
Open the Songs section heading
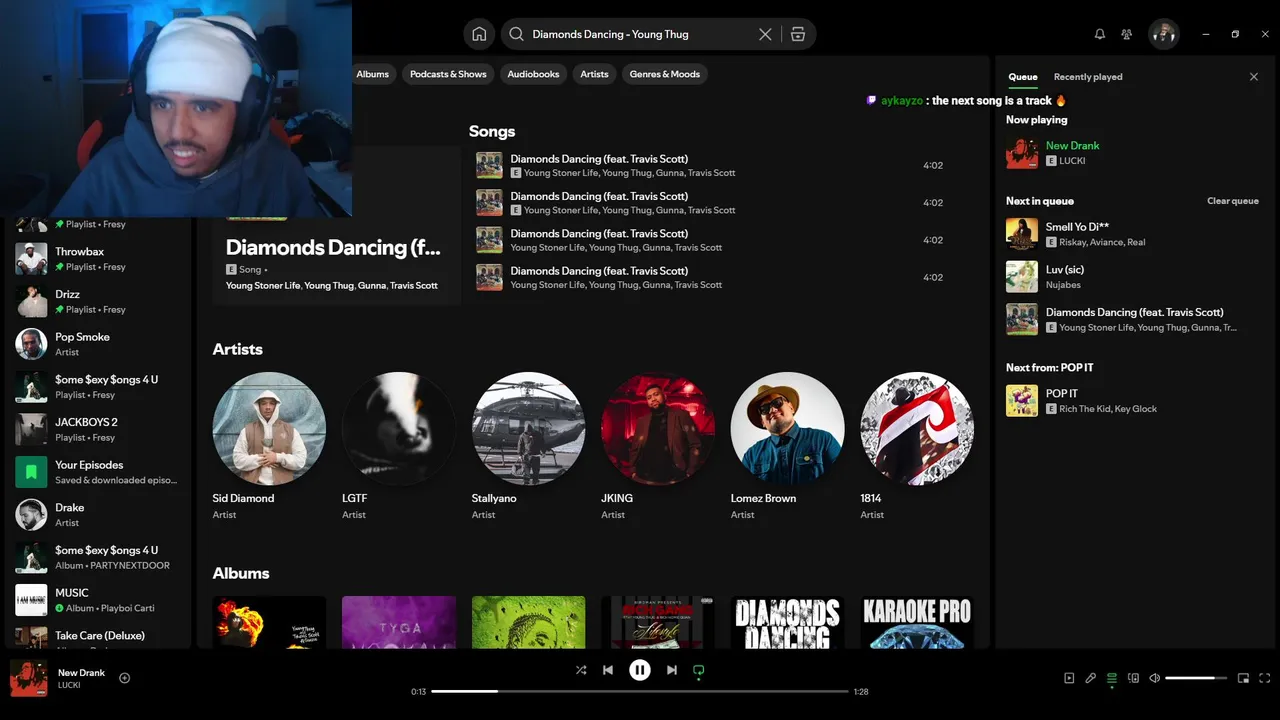[x=492, y=131]
